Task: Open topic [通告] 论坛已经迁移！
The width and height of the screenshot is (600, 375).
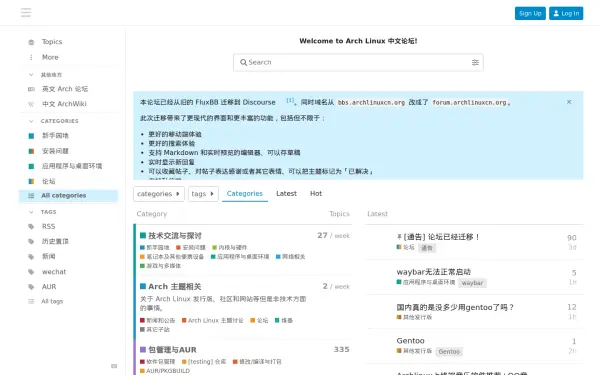Action: (442, 237)
